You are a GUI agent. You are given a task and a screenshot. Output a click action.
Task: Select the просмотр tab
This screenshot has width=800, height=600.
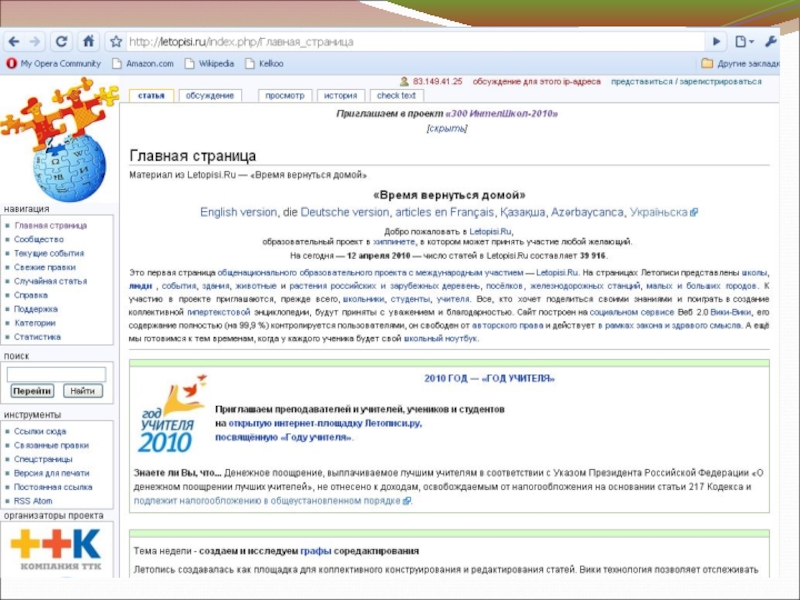point(285,96)
